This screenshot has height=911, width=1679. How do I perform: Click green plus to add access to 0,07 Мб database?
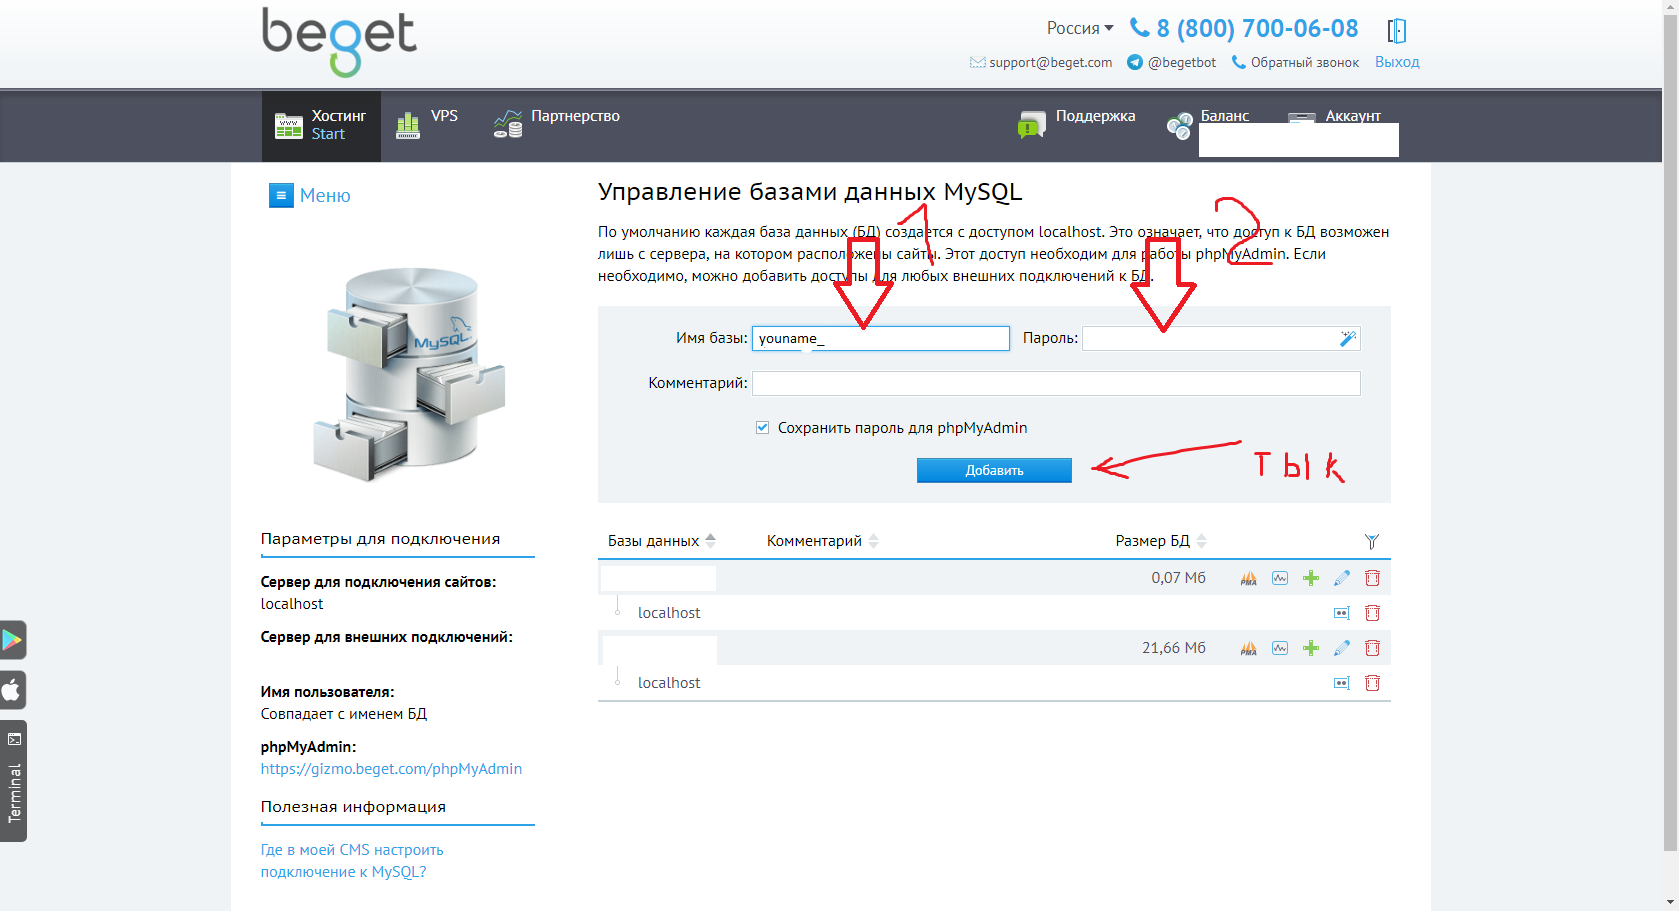(1311, 578)
